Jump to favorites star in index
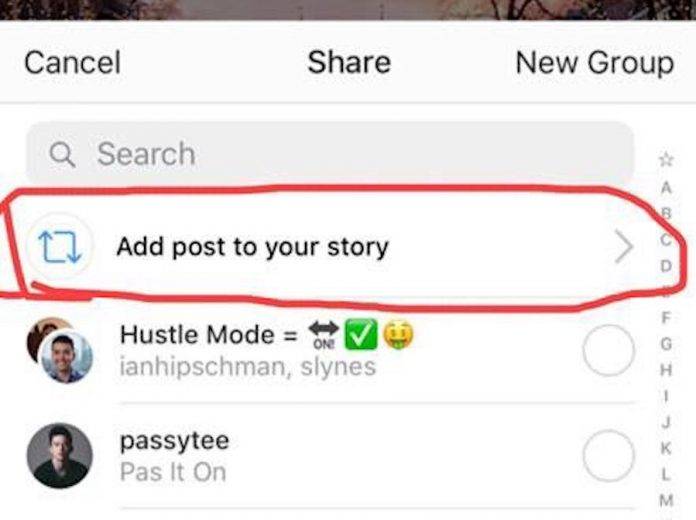This screenshot has height=520, width=696. coord(666,159)
